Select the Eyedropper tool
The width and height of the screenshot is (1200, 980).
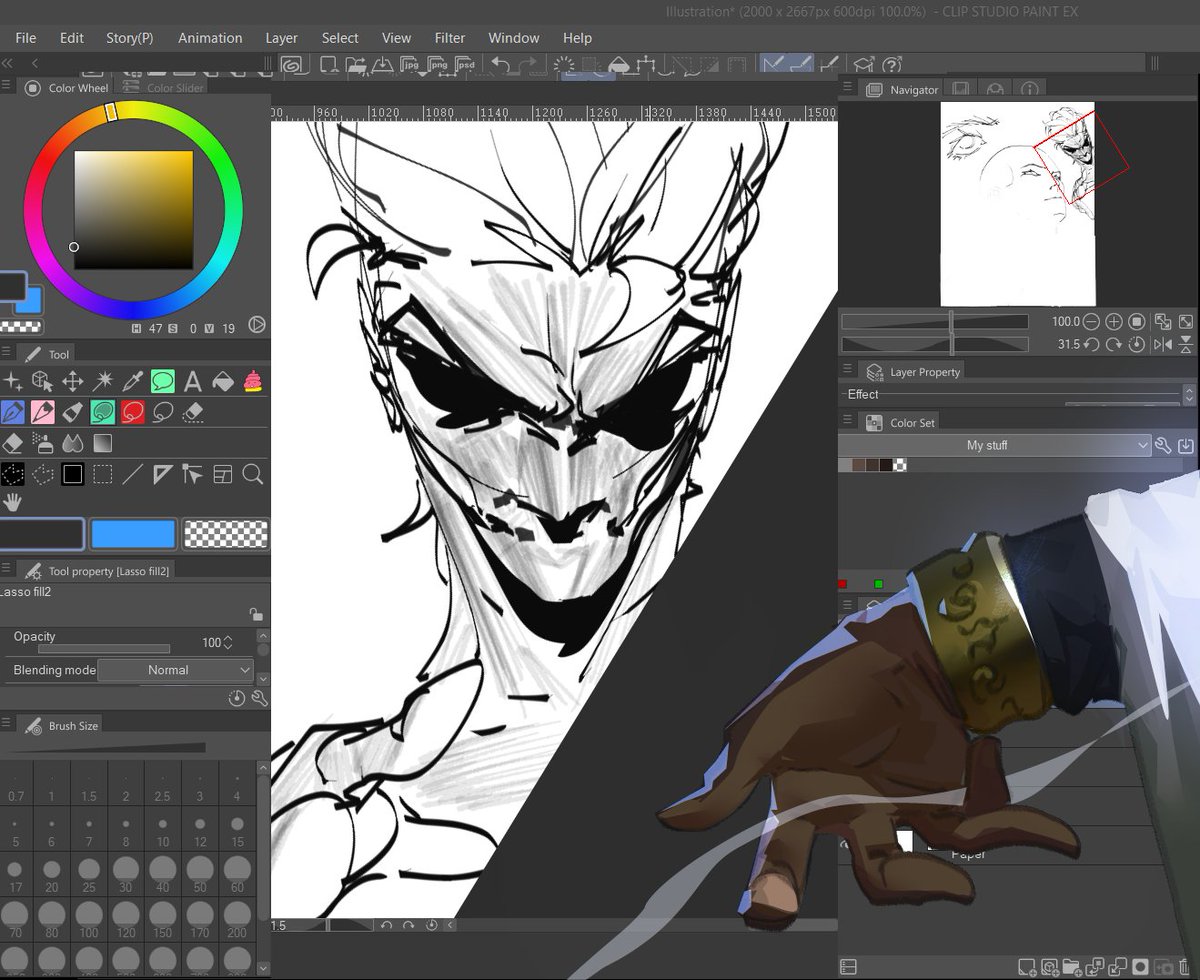[x=132, y=381]
